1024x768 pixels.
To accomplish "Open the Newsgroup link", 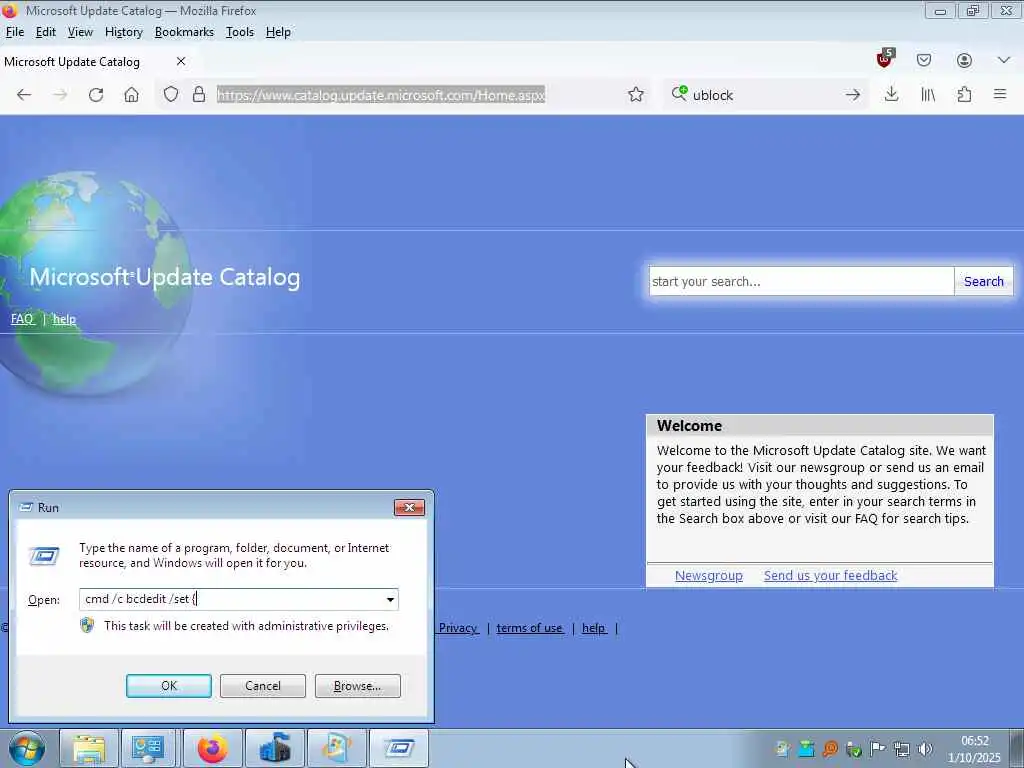I will tap(709, 576).
